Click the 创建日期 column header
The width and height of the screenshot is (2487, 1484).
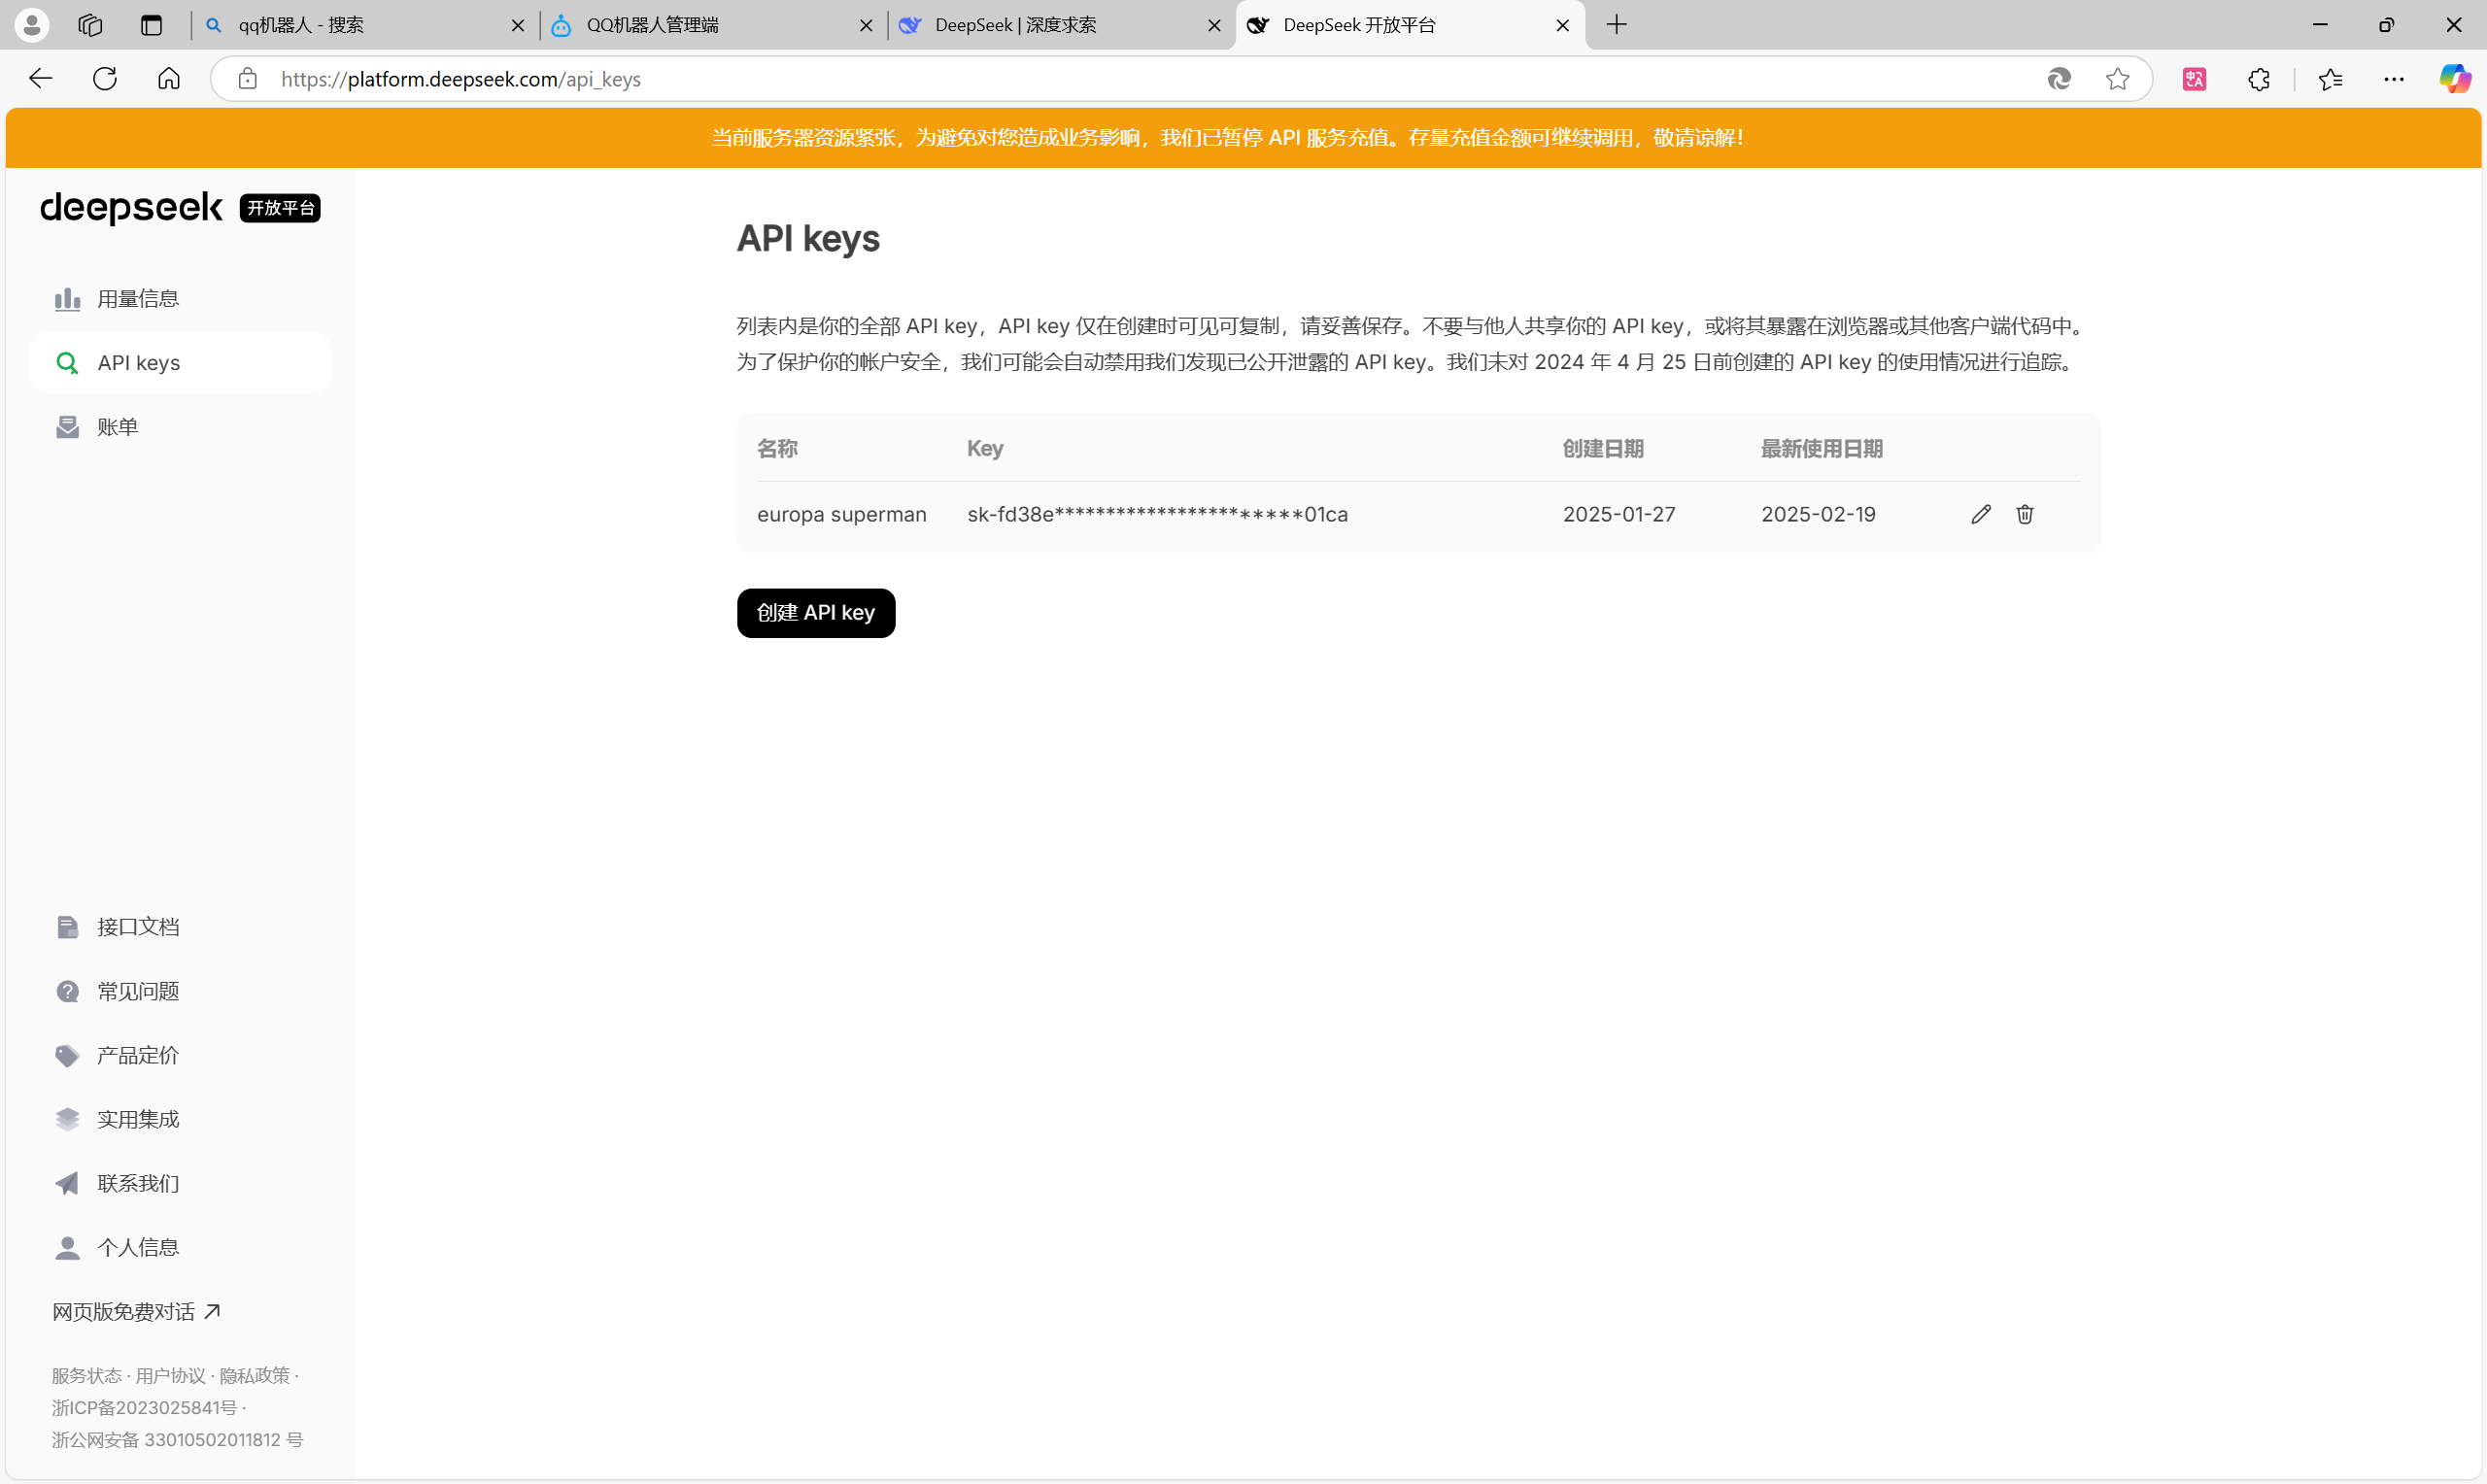[x=1603, y=448]
